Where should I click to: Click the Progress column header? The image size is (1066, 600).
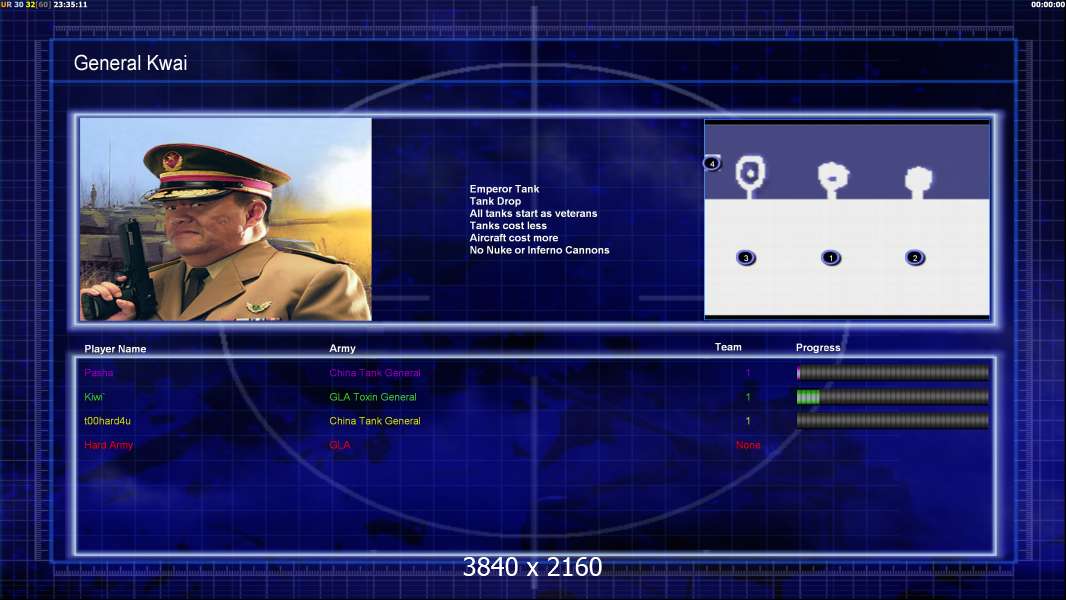click(x=818, y=347)
